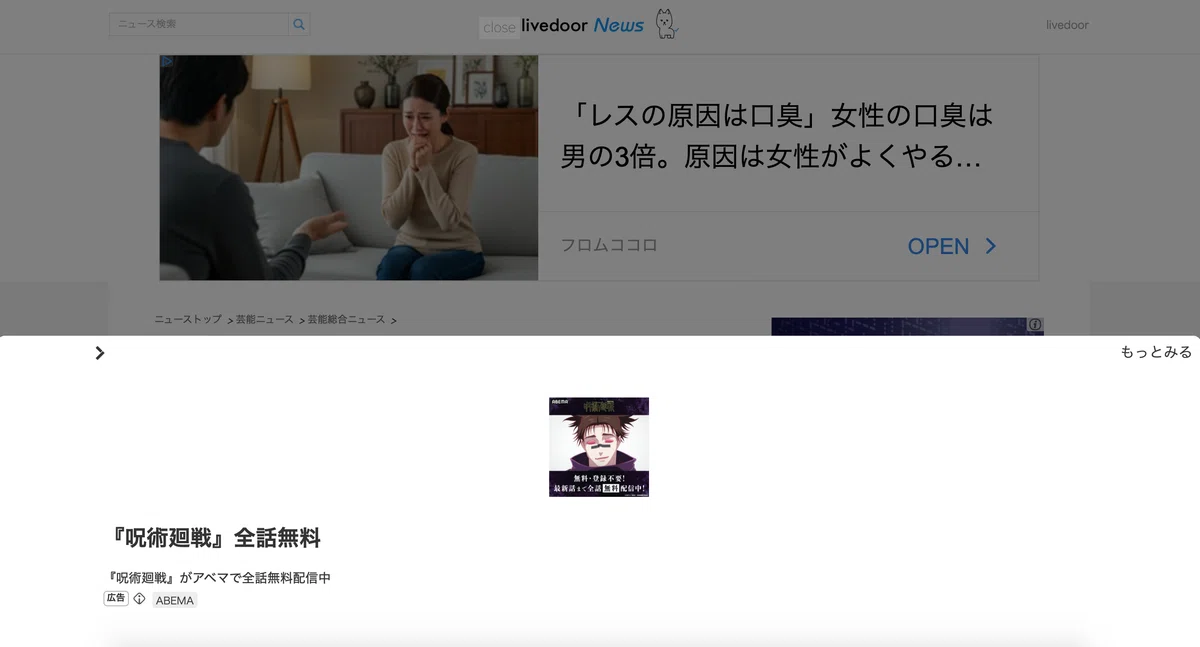Viewport: 1200px width, 647px height.
Task: Click フロムココロ advertiser name
Action: [609, 245]
